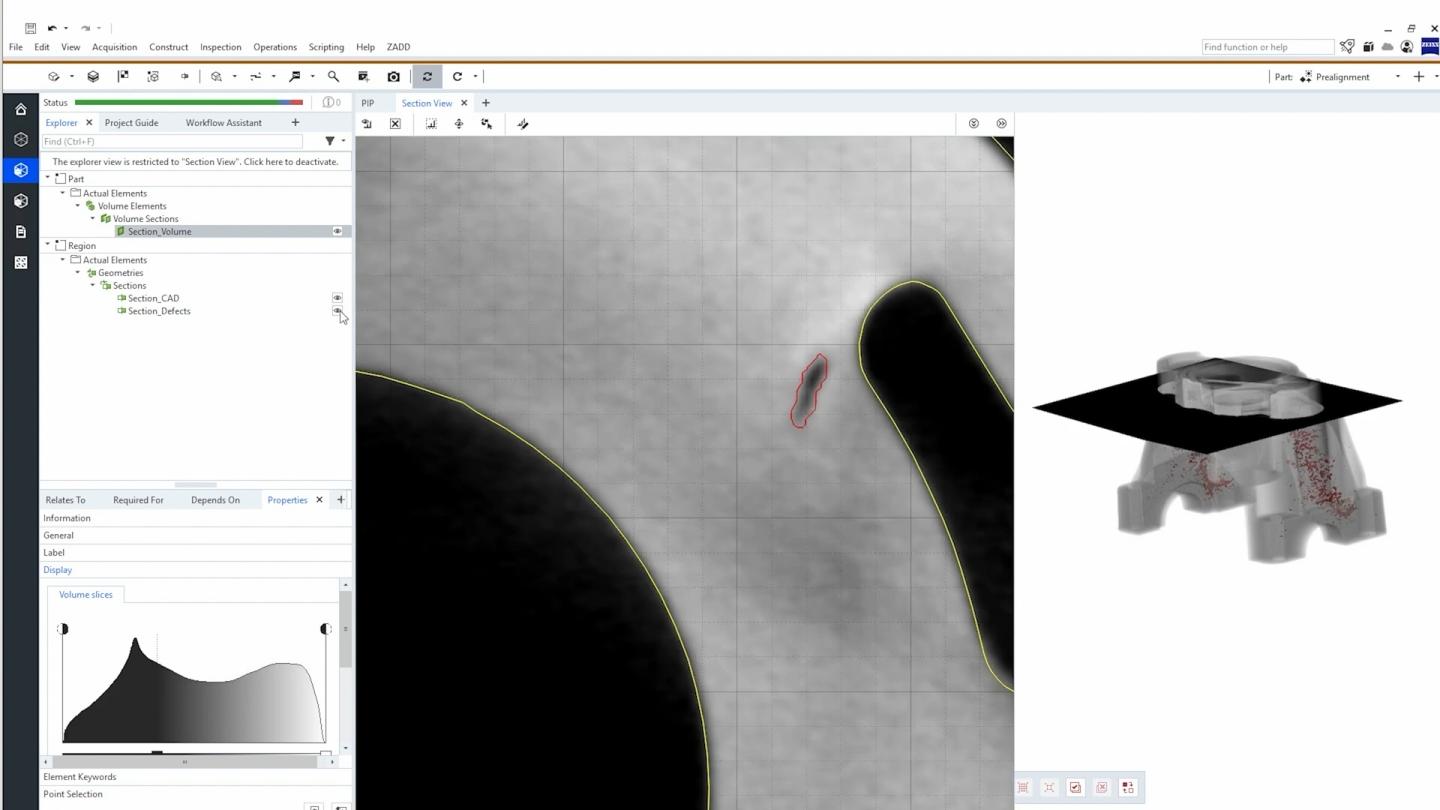Toggle visibility of the Section_Volume element

click(337, 231)
